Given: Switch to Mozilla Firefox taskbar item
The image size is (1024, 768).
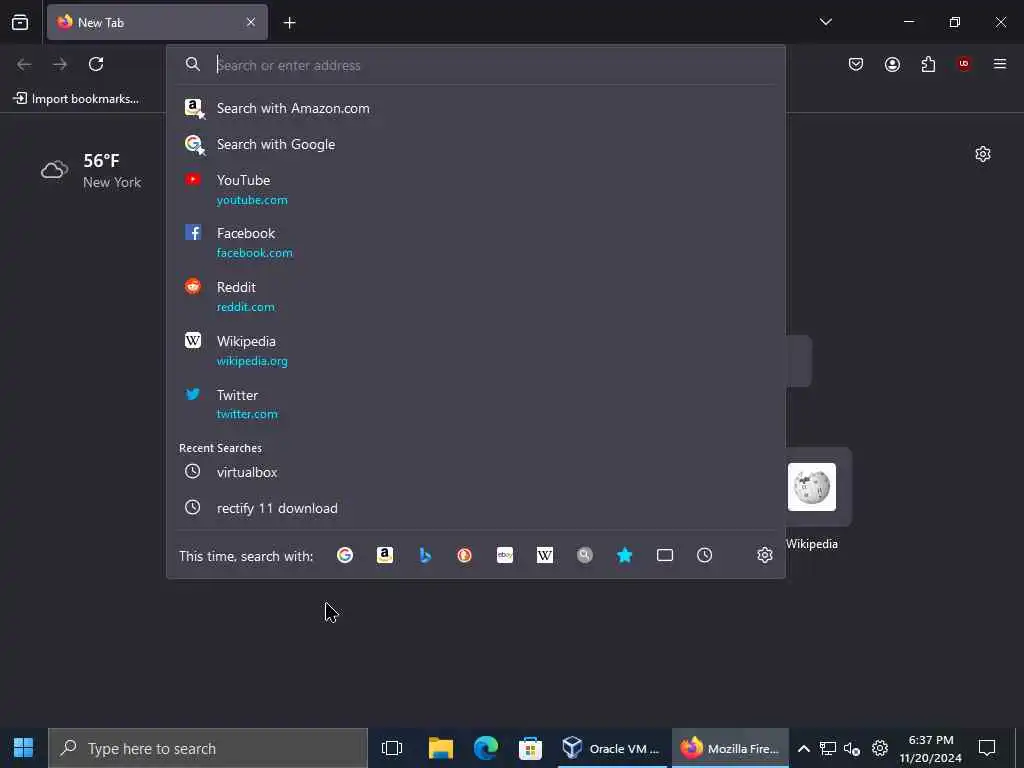Looking at the screenshot, I should [x=730, y=748].
